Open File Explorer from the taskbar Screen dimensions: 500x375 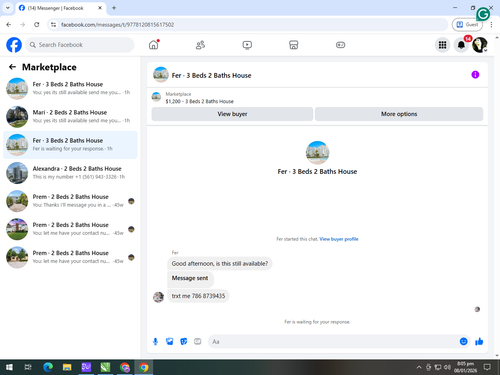[x=67, y=367]
